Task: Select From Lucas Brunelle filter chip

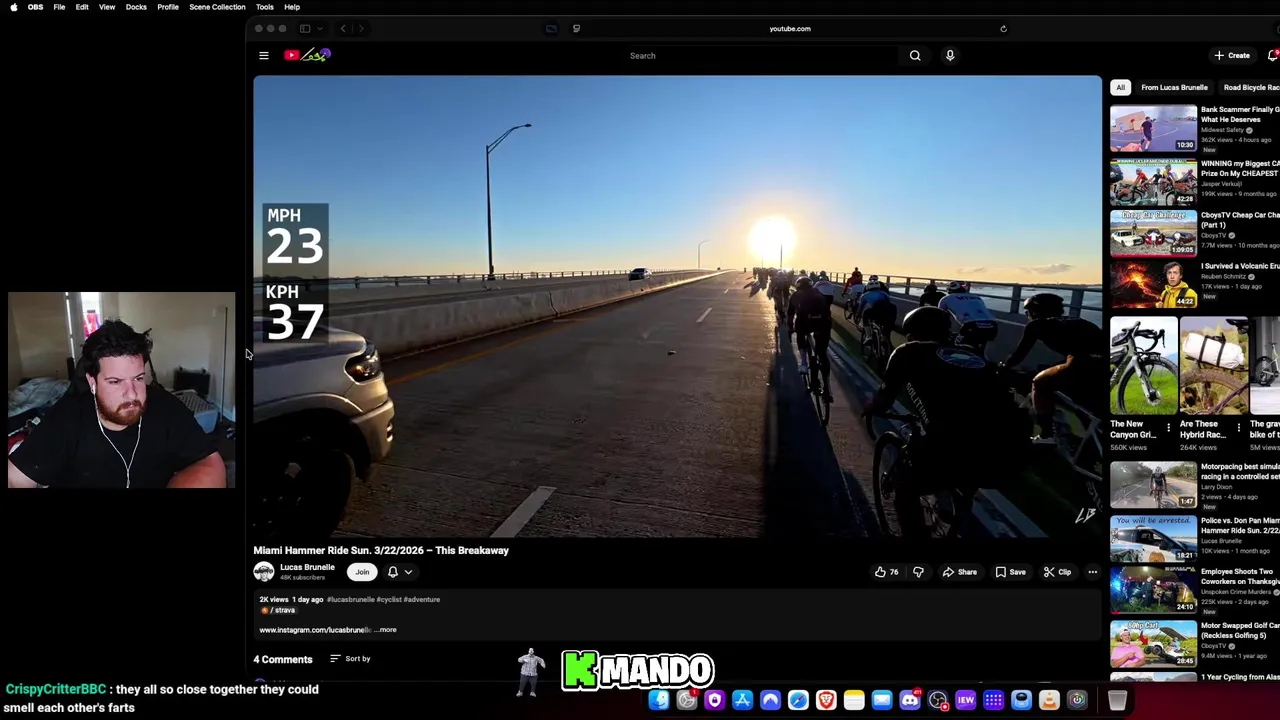Action: point(1174,88)
